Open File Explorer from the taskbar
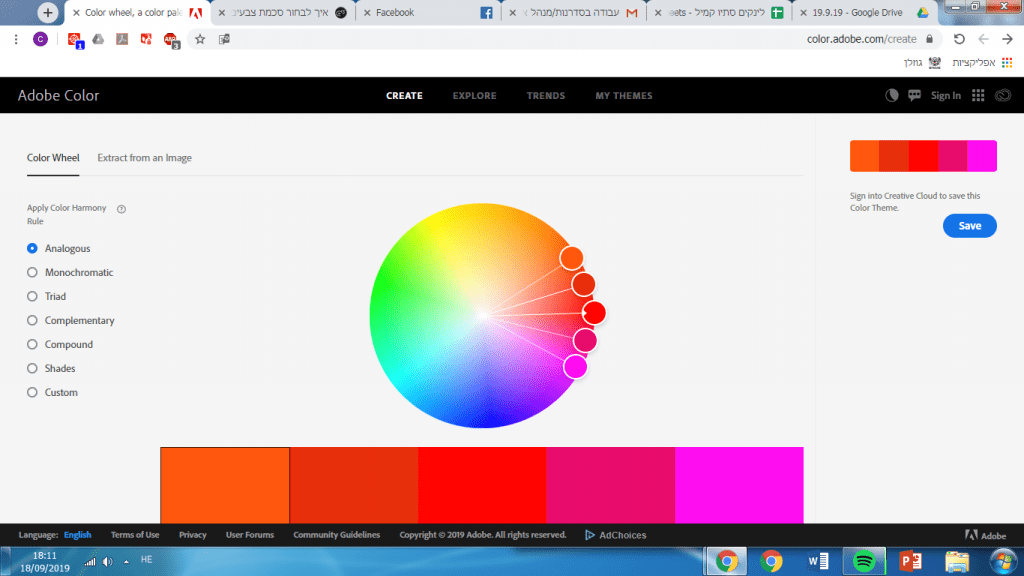The width and height of the screenshot is (1024, 576). (x=957, y=561)
